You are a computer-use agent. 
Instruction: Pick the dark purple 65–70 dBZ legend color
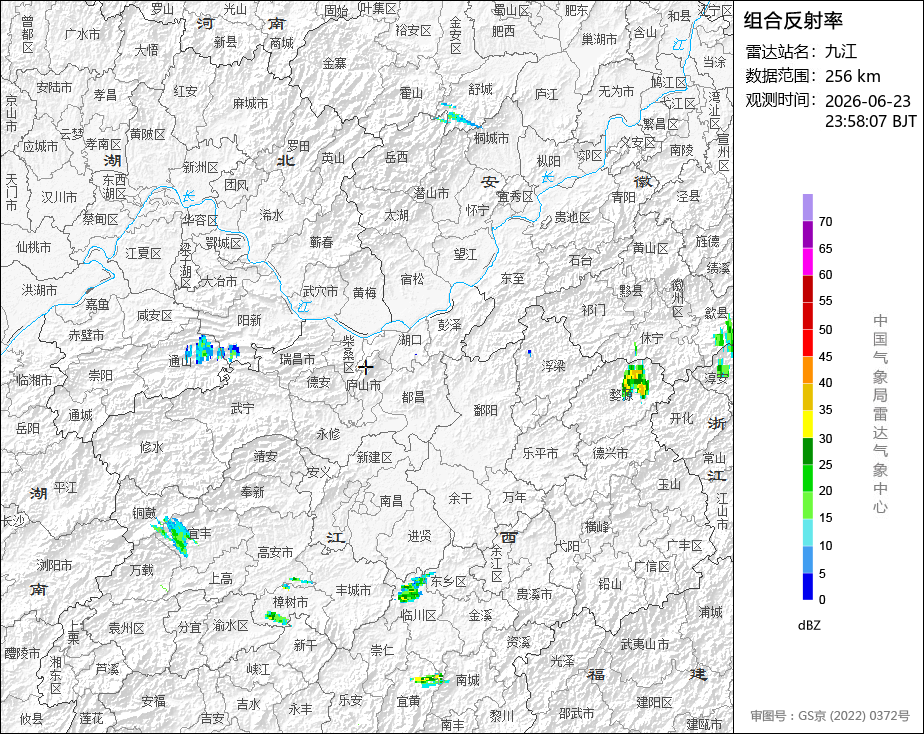[807, 234]
